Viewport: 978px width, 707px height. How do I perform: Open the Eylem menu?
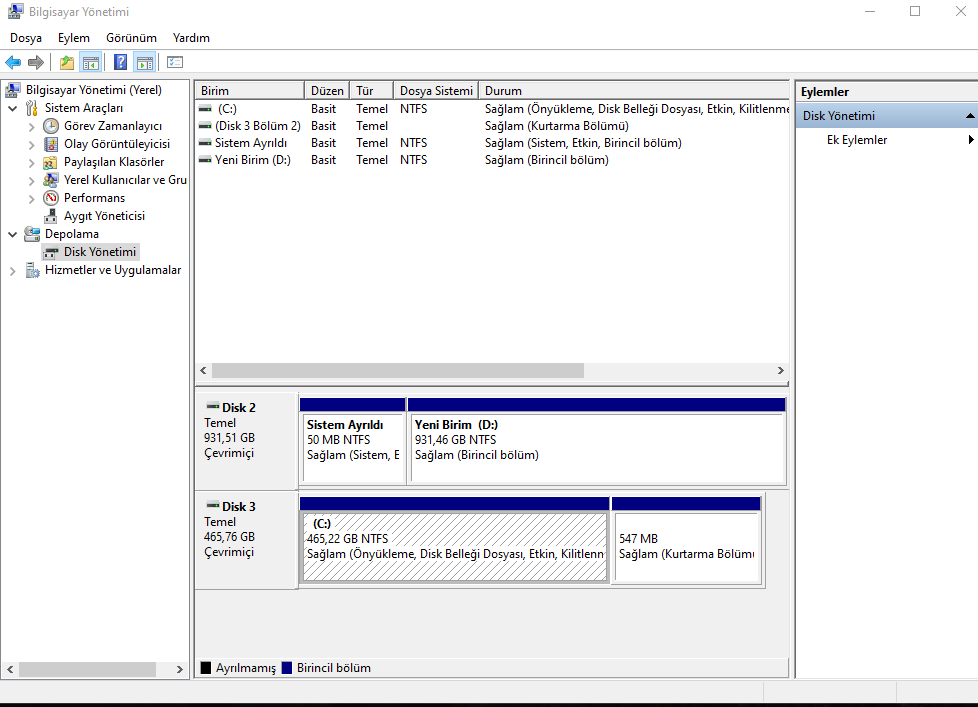pyautogui.click(x=74, y=38)
